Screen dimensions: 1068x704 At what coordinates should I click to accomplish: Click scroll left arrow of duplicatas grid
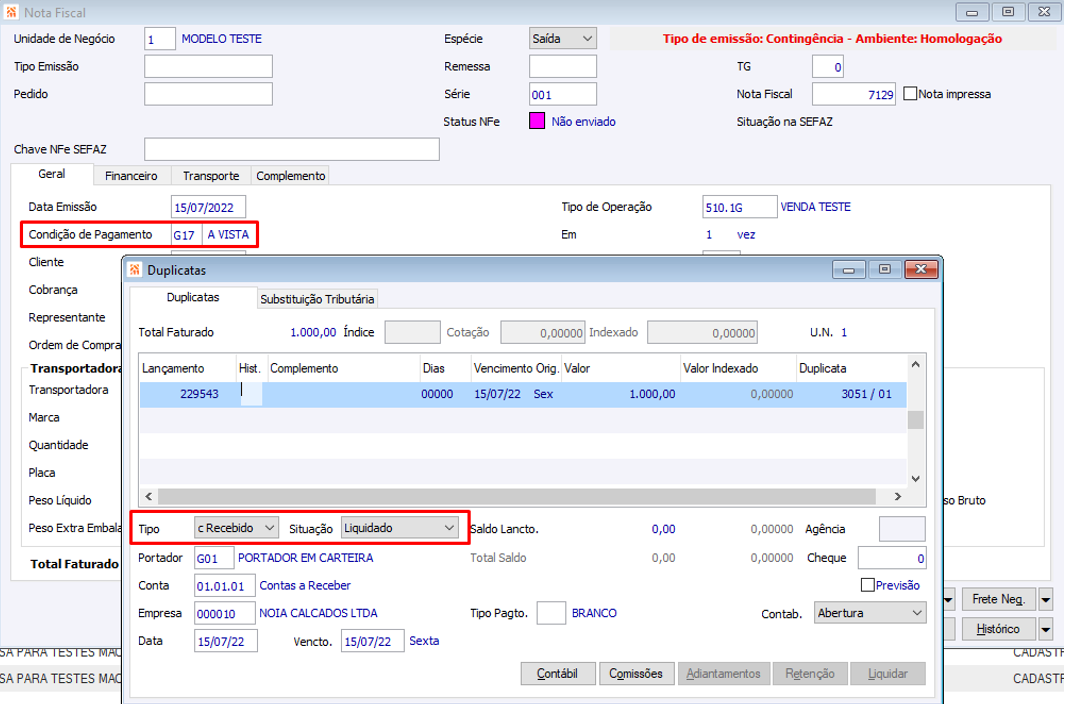pos(149,496)
